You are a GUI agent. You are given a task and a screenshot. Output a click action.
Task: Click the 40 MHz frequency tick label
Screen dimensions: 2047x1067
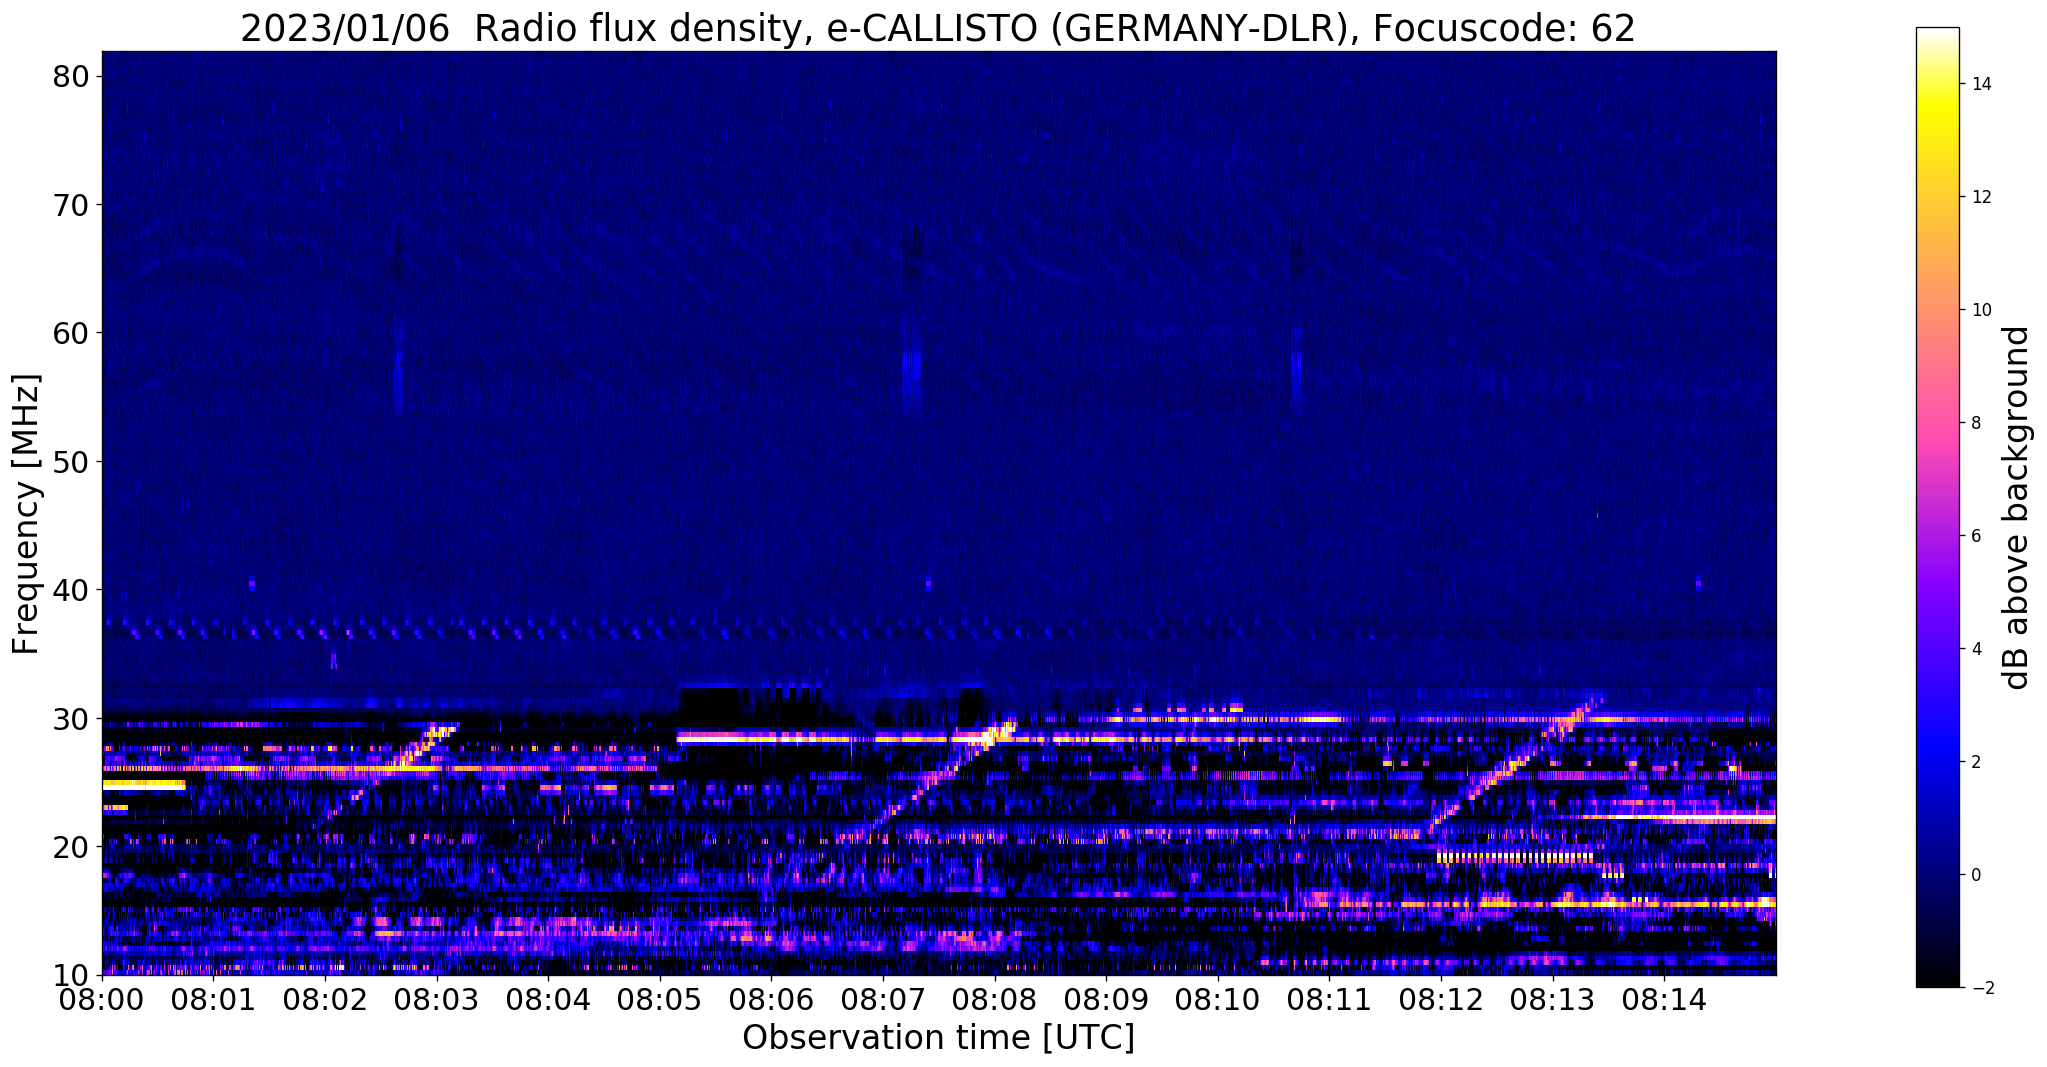point(71,590)
